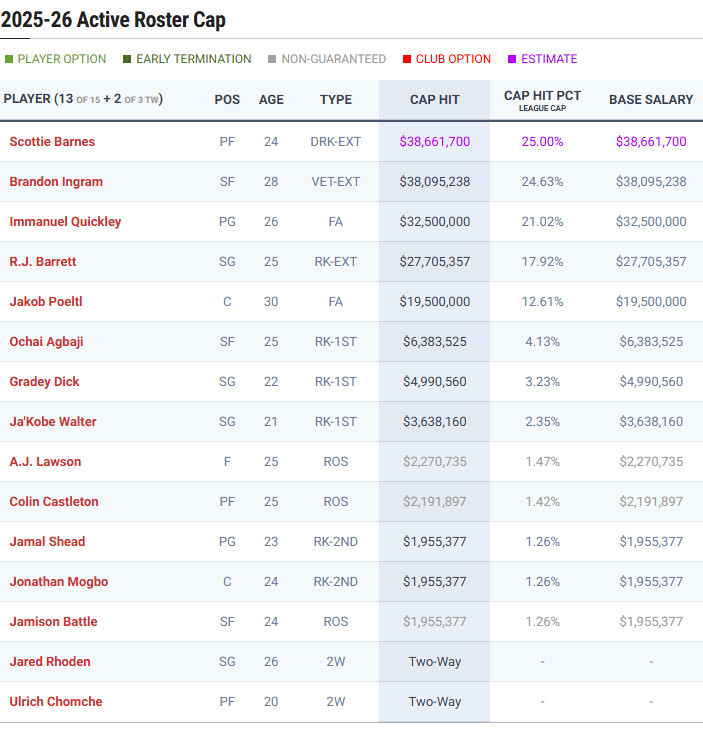Click Colin Castleton name link
Screen dimensions: 703x735
click(54, 502)
